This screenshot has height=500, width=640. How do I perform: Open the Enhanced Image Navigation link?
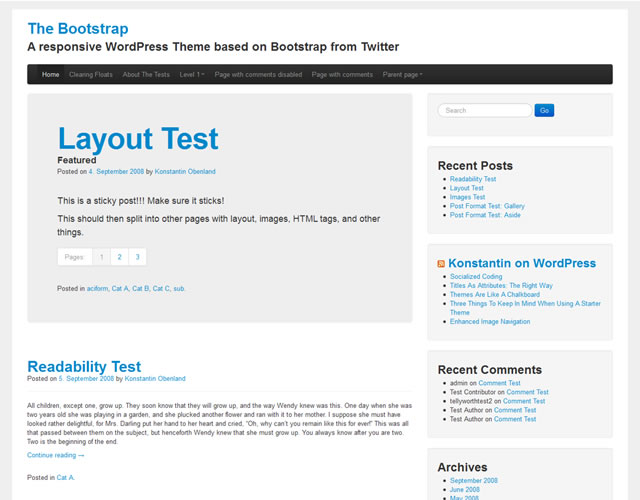(490, 321)
